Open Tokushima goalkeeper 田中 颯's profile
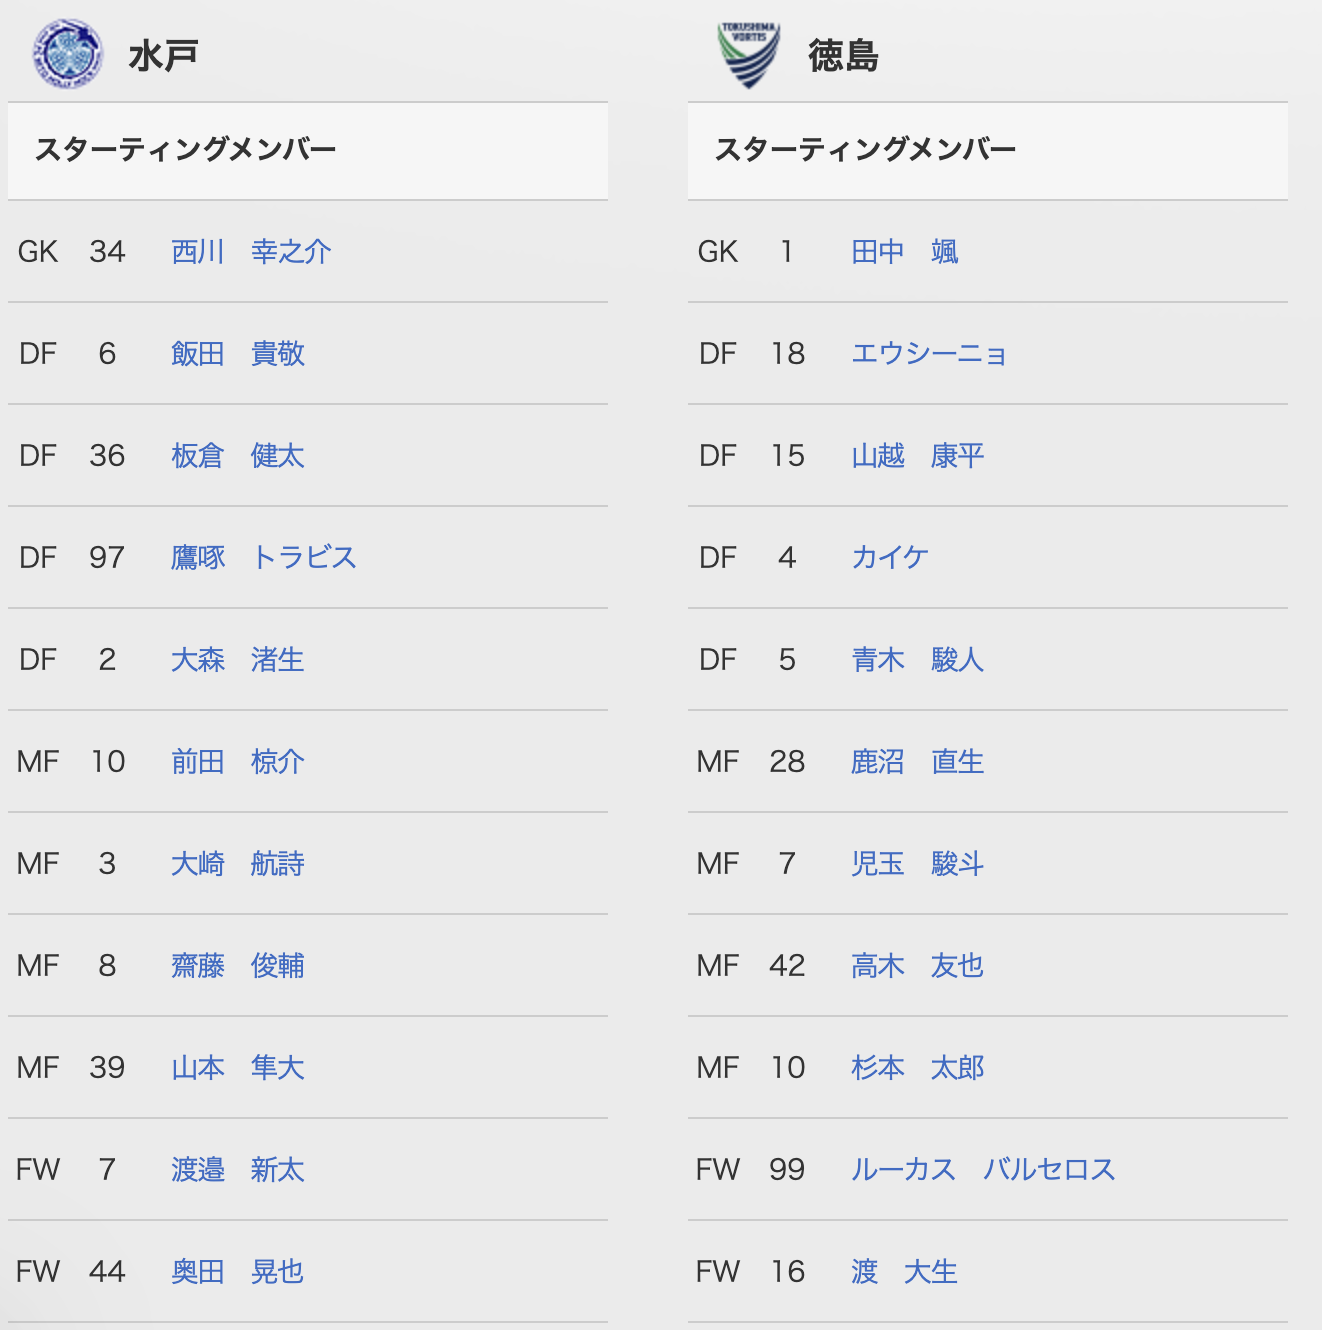The image size is (1322, 1330). [905, 252]
